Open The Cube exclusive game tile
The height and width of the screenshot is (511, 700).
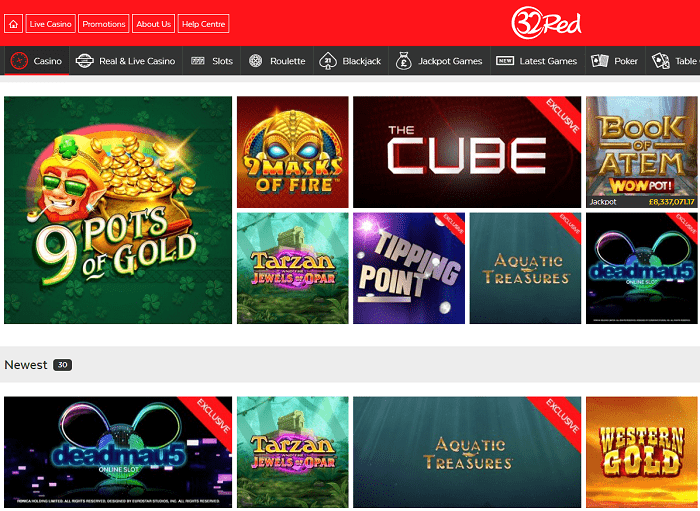pos(467,152)
